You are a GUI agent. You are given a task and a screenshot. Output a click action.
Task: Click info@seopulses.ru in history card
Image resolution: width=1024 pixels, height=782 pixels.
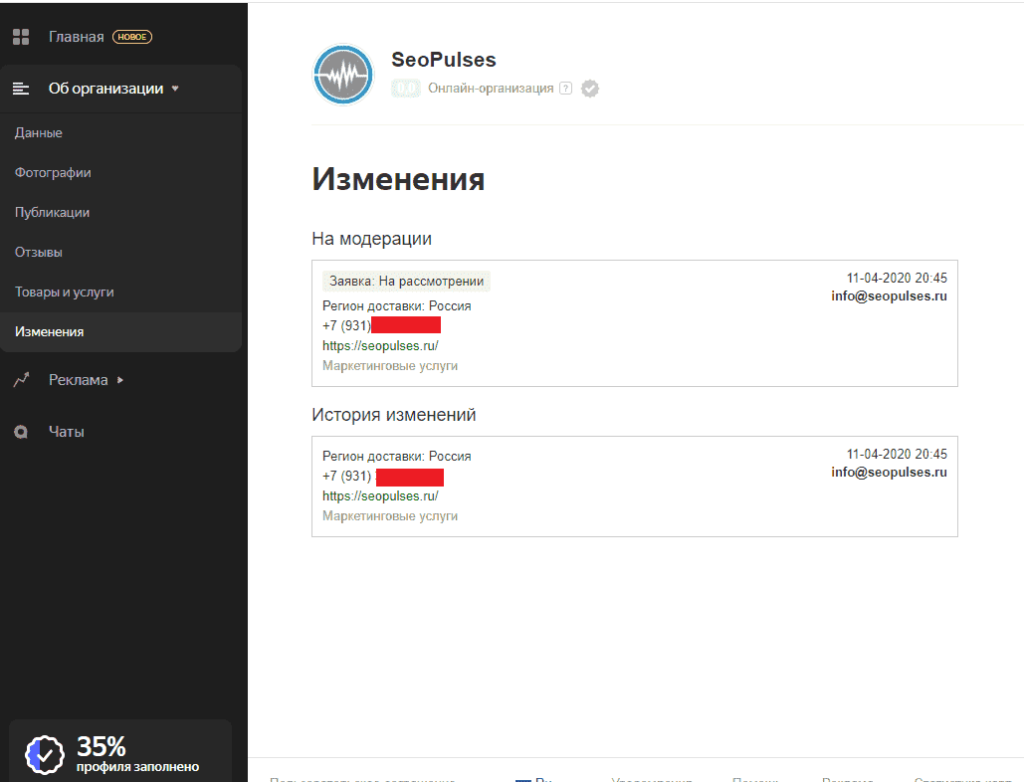click(889, 472)
